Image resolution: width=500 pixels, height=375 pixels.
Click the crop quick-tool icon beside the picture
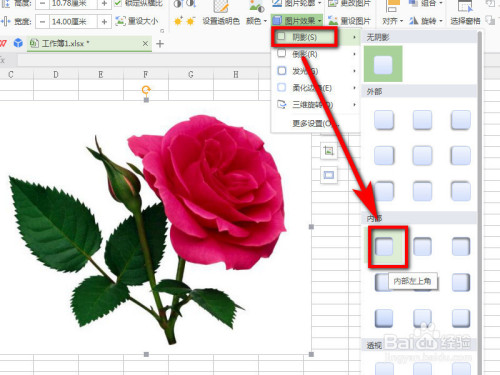point(329,151)
